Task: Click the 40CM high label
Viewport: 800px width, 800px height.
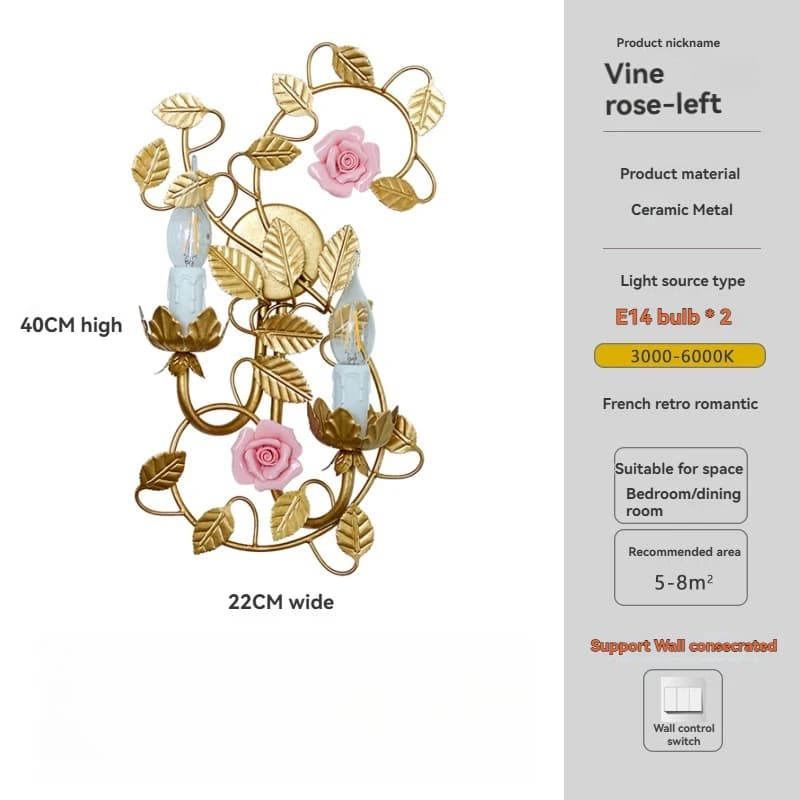Action: click(71, 325)
